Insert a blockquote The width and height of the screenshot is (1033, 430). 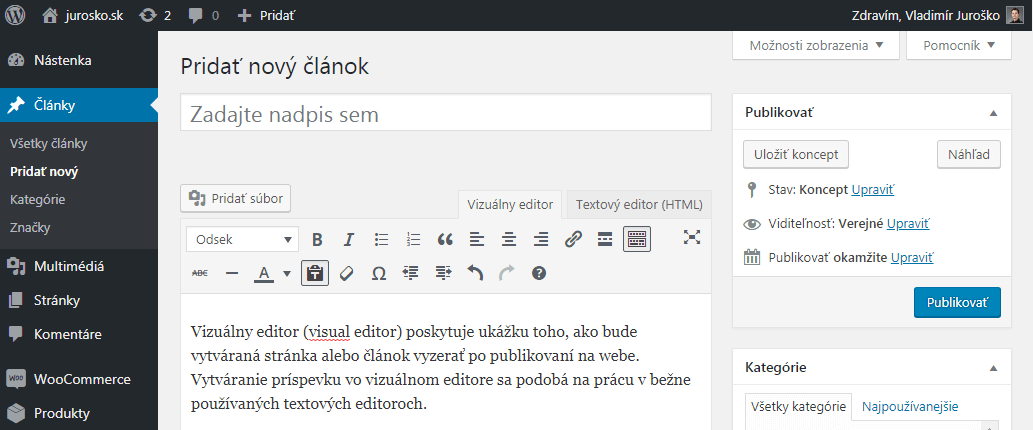pos(445,239)
